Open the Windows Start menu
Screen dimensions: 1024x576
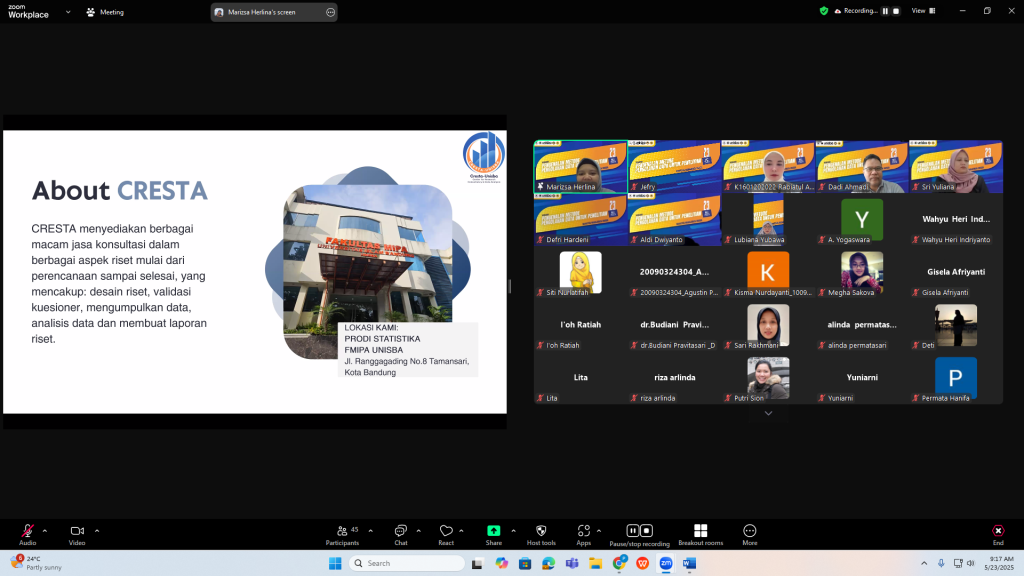pos(335,563)
